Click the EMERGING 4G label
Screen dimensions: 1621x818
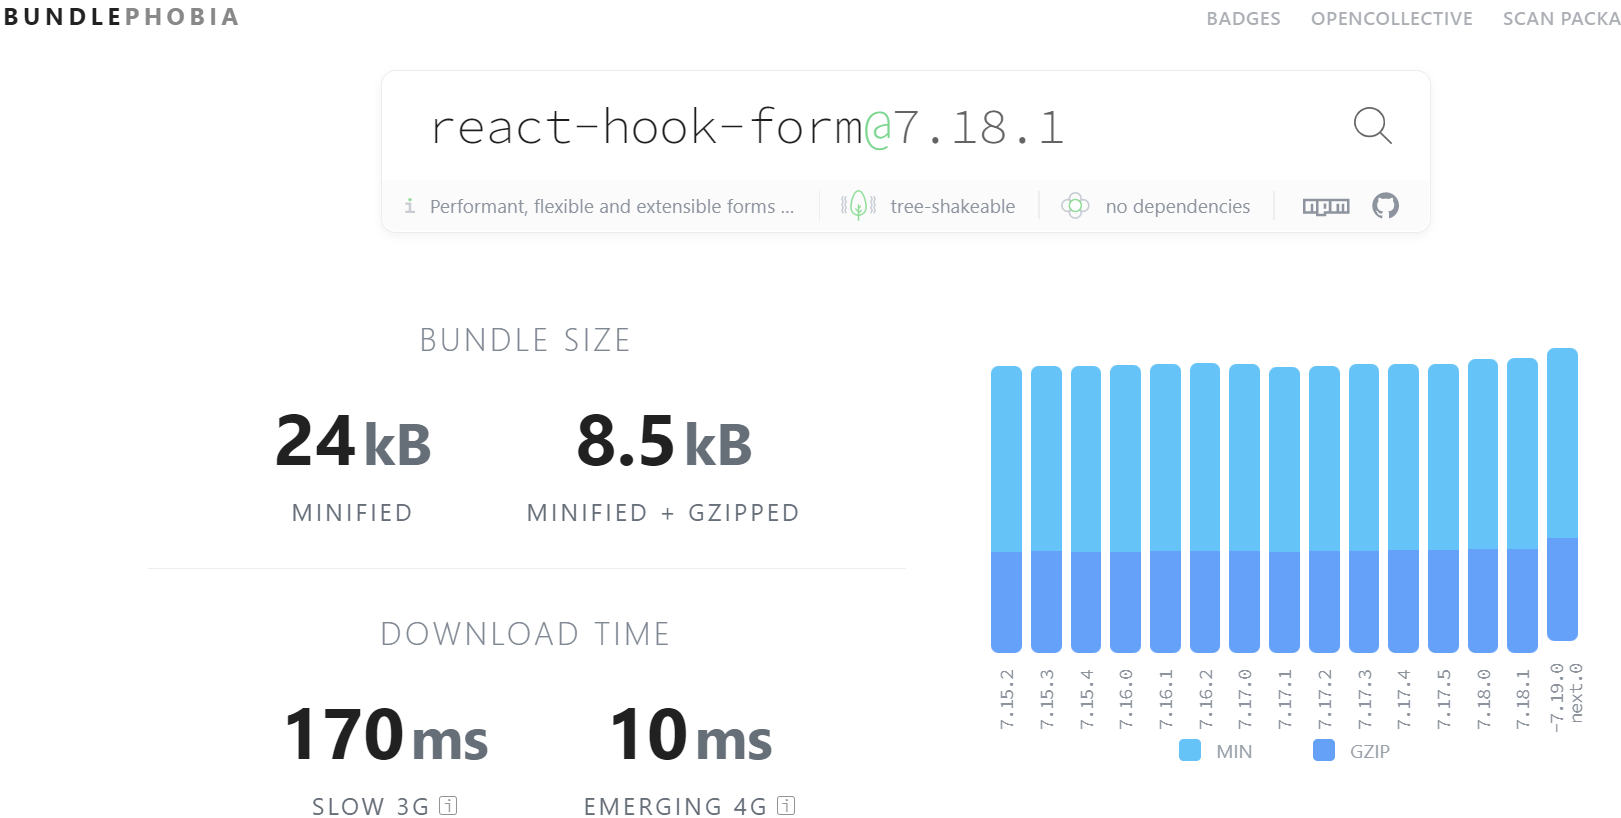pos(676,806)
